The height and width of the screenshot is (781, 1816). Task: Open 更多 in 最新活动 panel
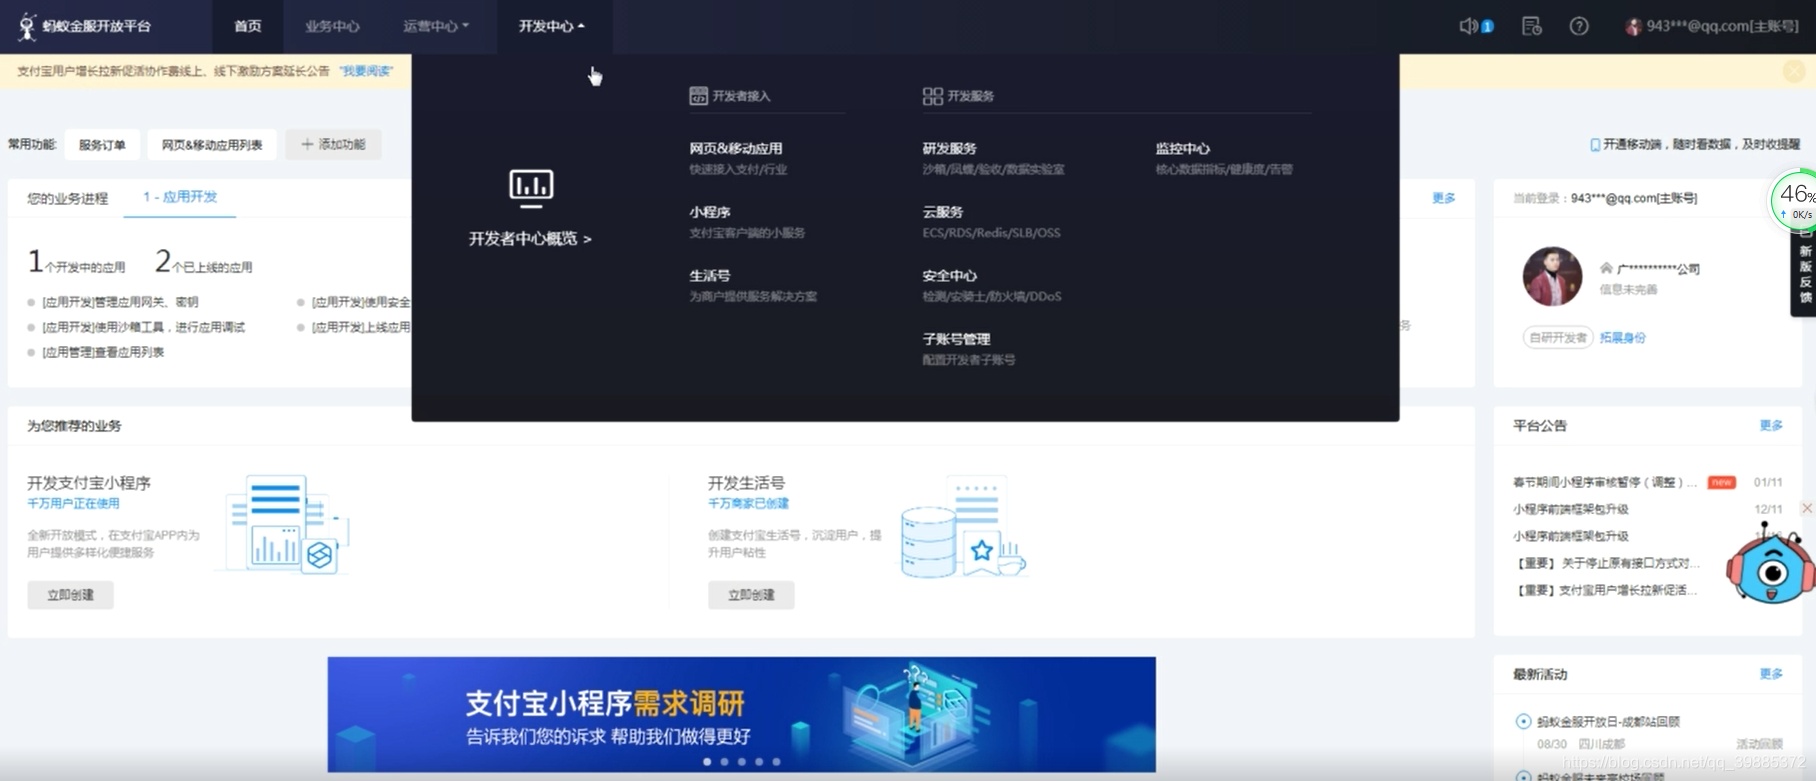1771,674
